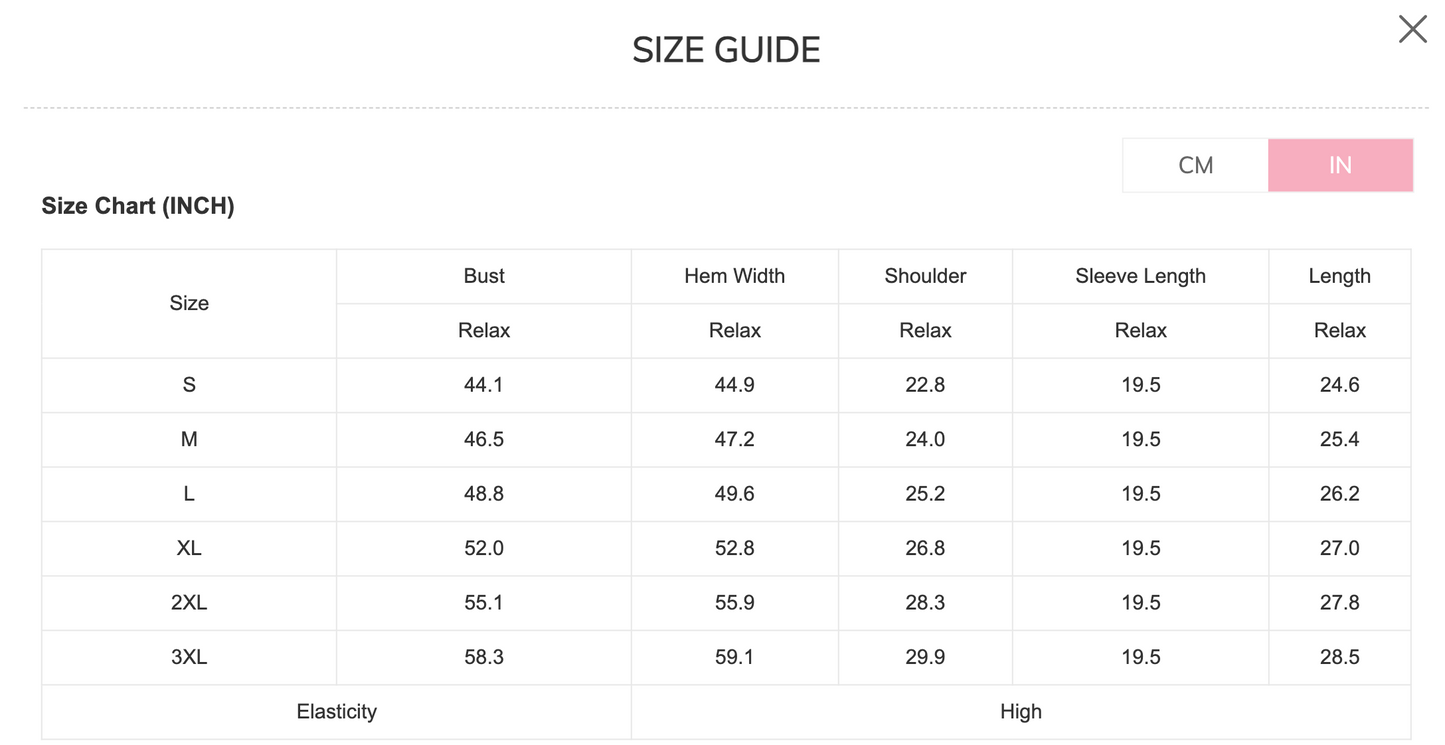Click the Size header cell
This screenshot has width=1445, height=745.
tap(189, 303)
